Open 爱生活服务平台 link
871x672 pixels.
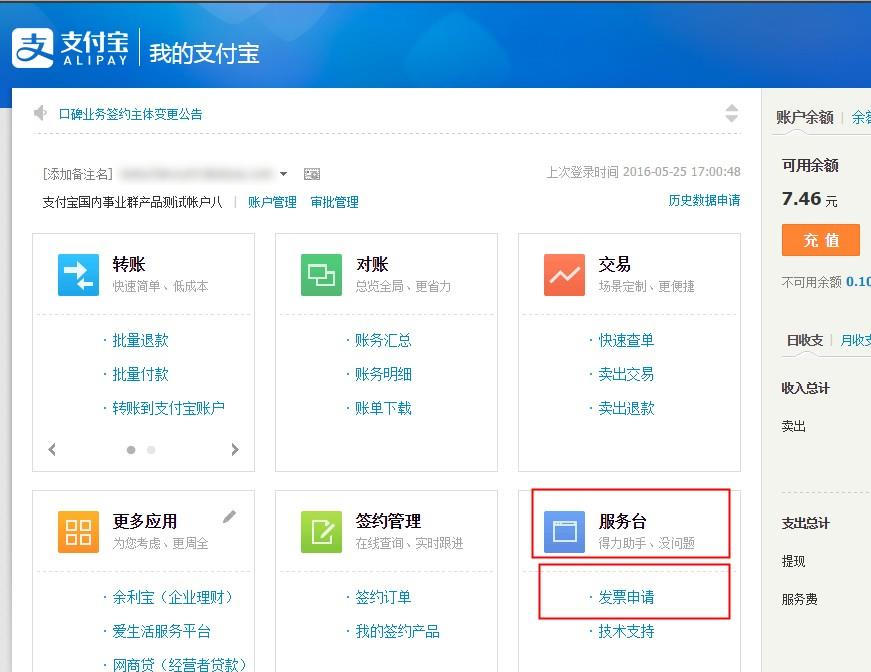162,631
